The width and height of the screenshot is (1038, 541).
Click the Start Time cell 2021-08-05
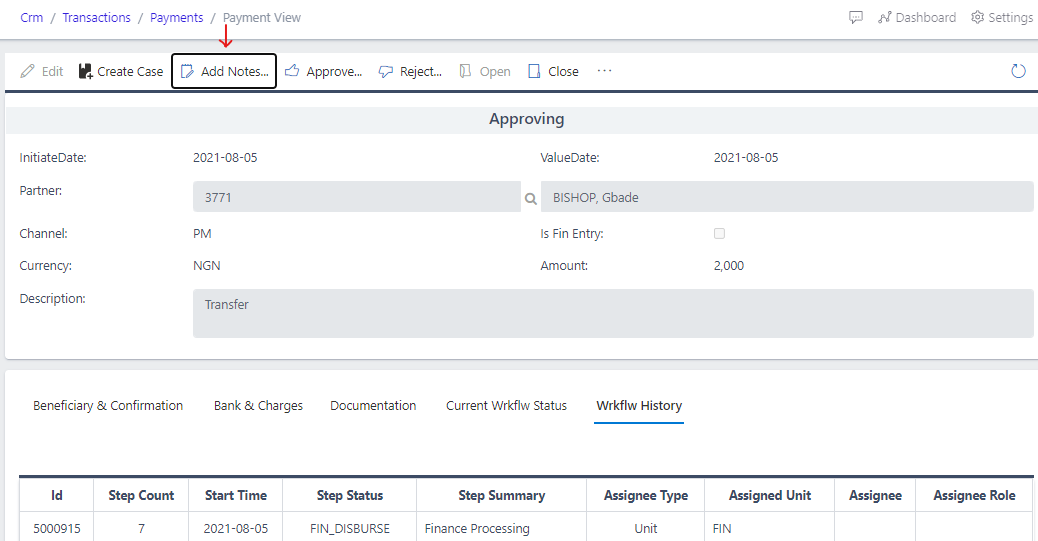tap(236, 528)
